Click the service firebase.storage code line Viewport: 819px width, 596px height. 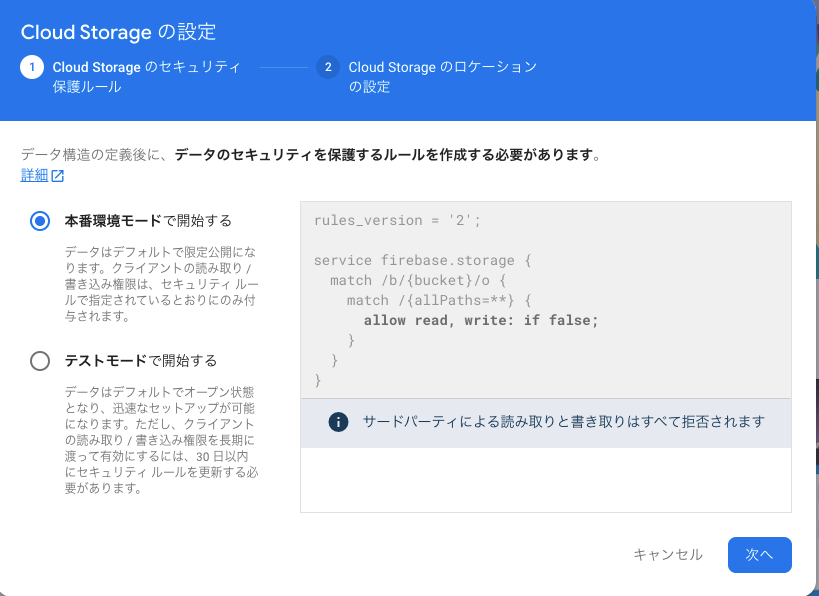[x=422, y=261]
